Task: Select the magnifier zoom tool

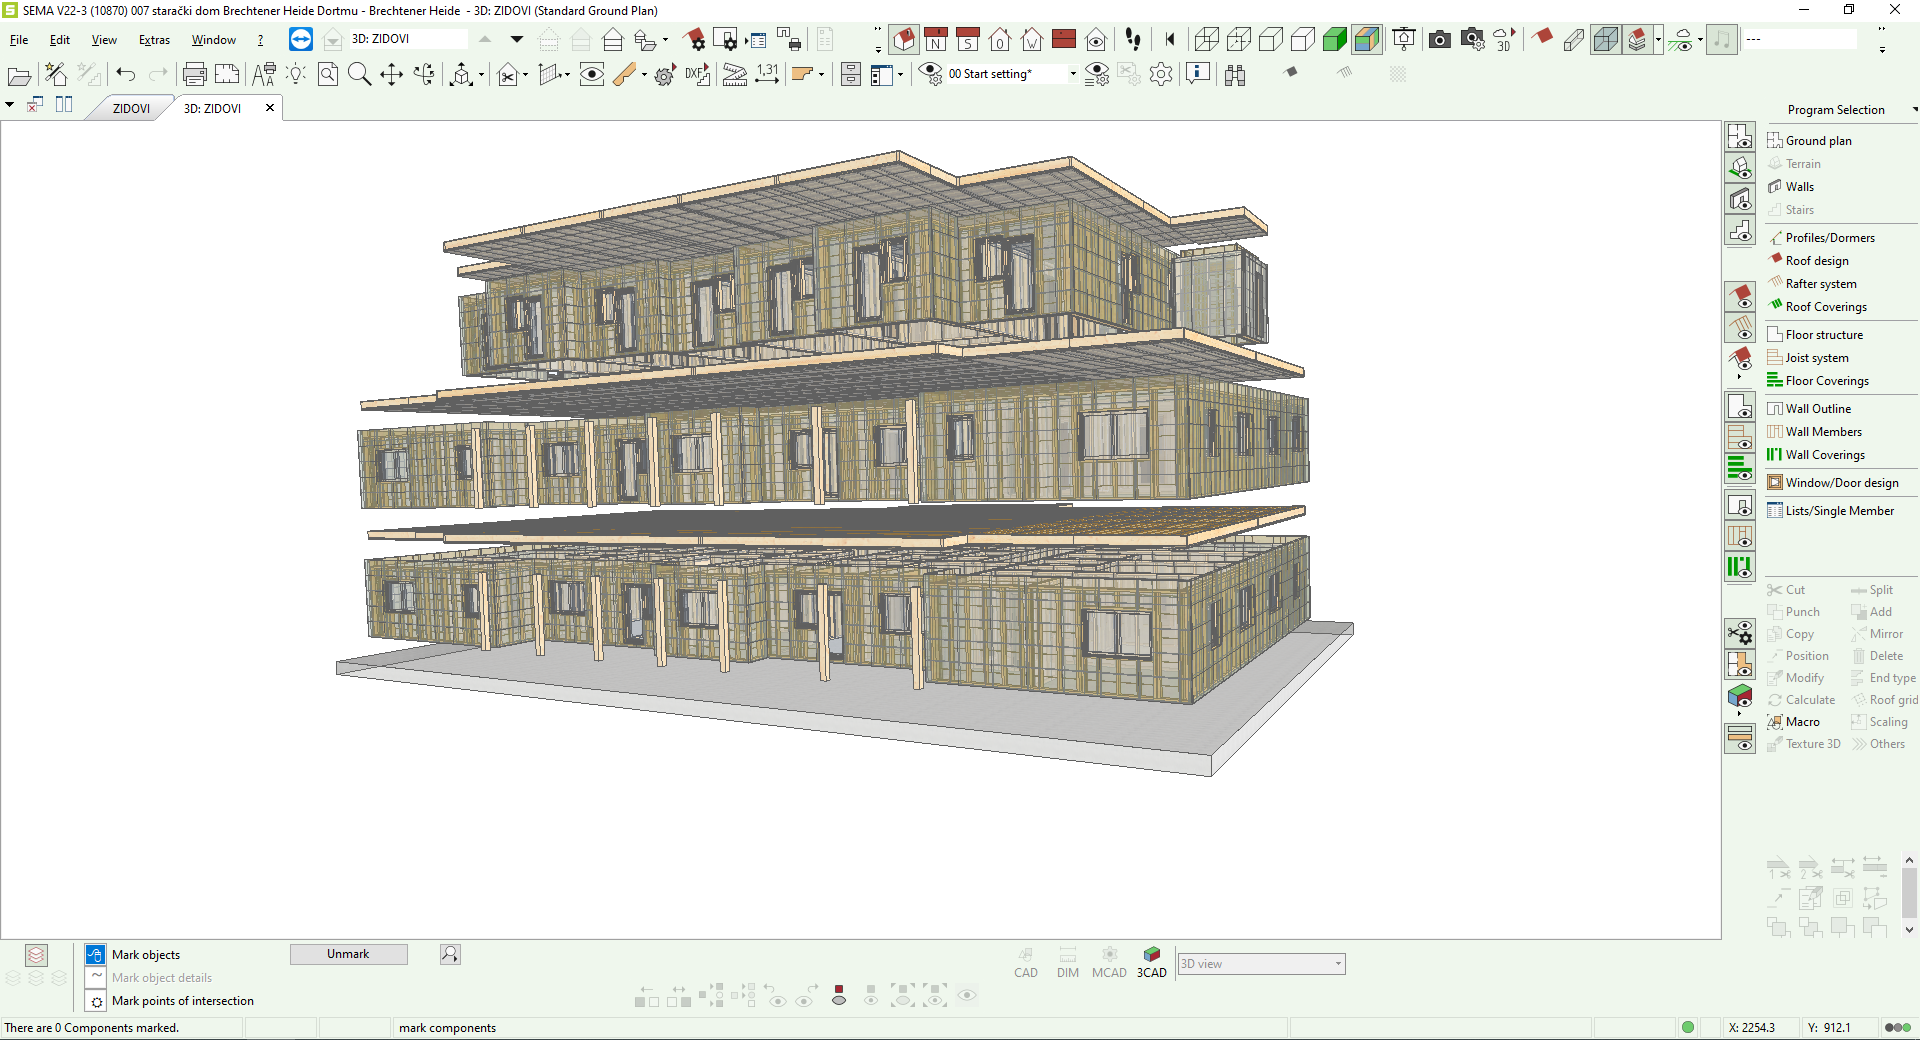Action: point(360,74)
